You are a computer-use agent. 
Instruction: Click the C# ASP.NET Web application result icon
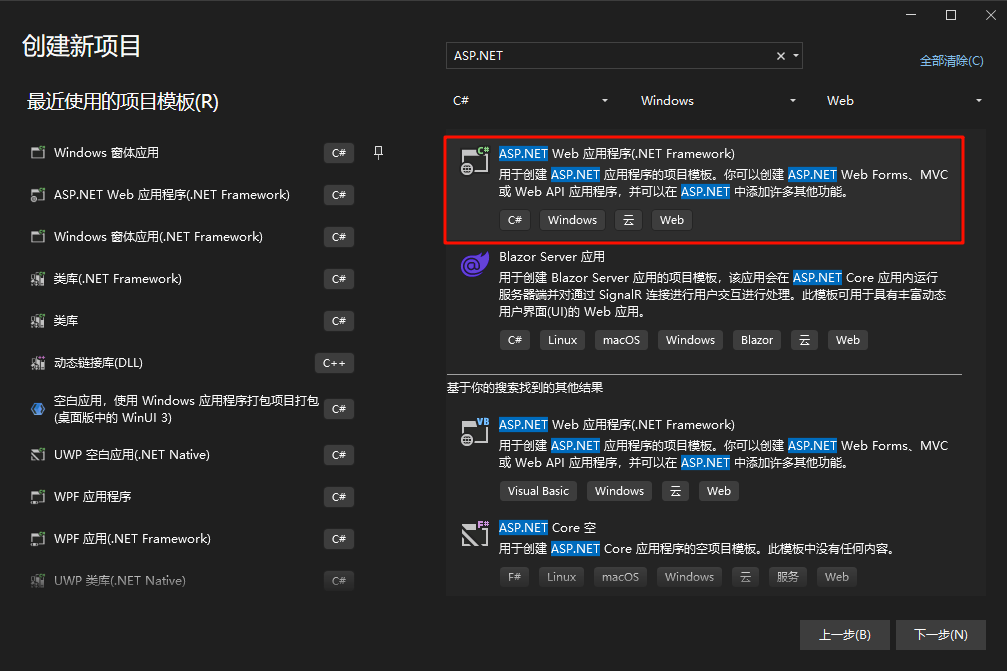coord(475,161)
